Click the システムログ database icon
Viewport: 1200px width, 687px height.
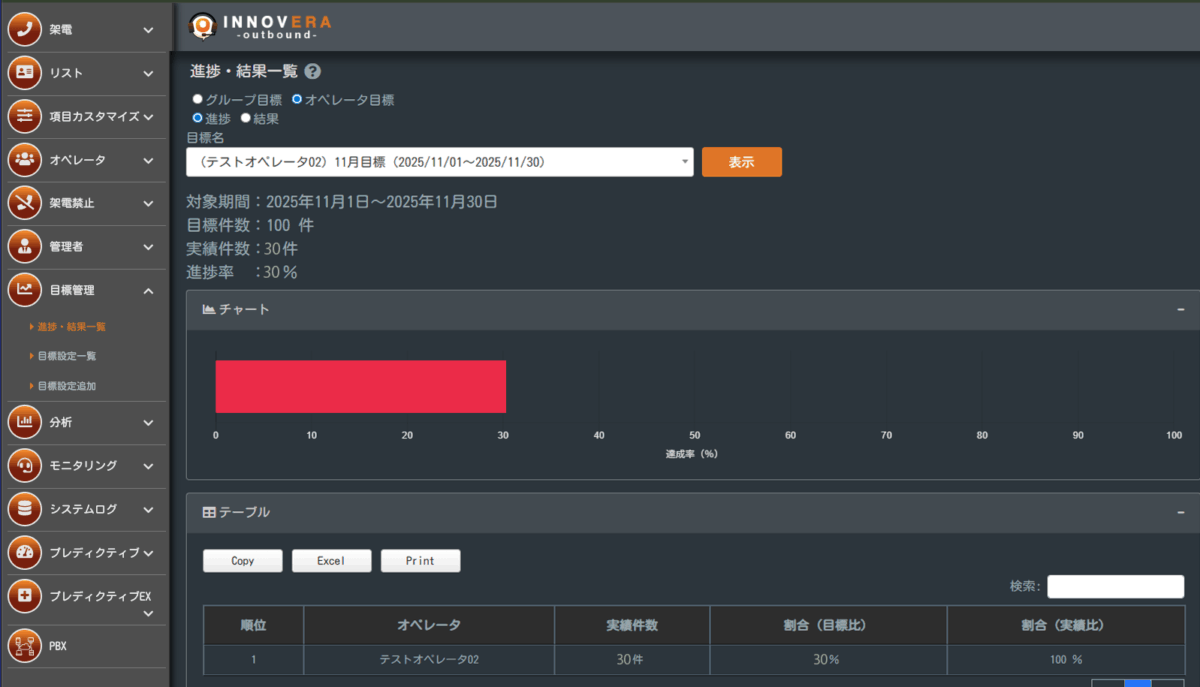(x=25, y=509)
